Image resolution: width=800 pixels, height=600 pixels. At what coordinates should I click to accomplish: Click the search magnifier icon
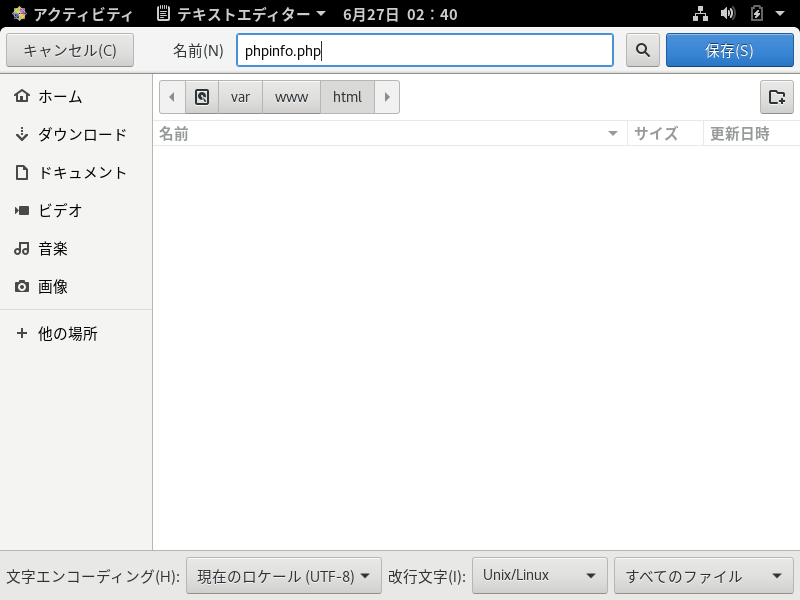click(642, 50)
